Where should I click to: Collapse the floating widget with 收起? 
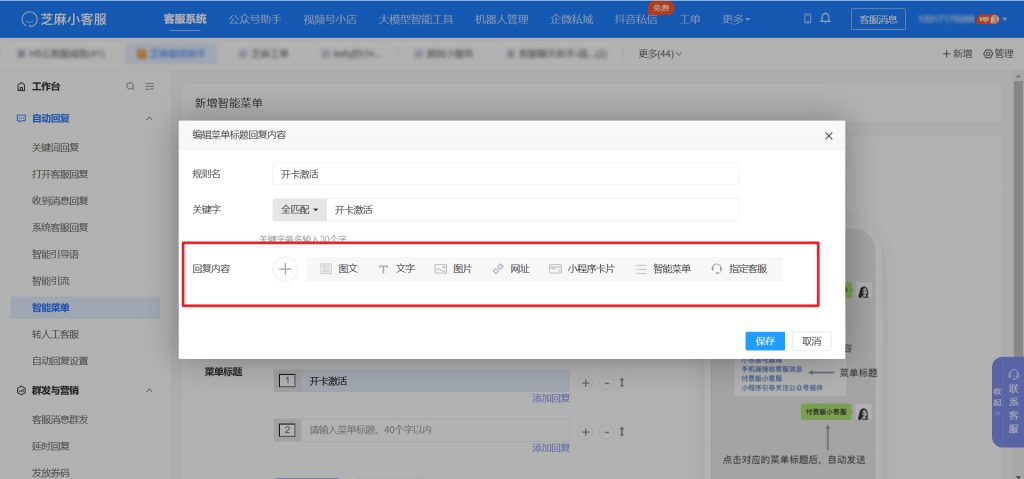click(x=997, y=399)
